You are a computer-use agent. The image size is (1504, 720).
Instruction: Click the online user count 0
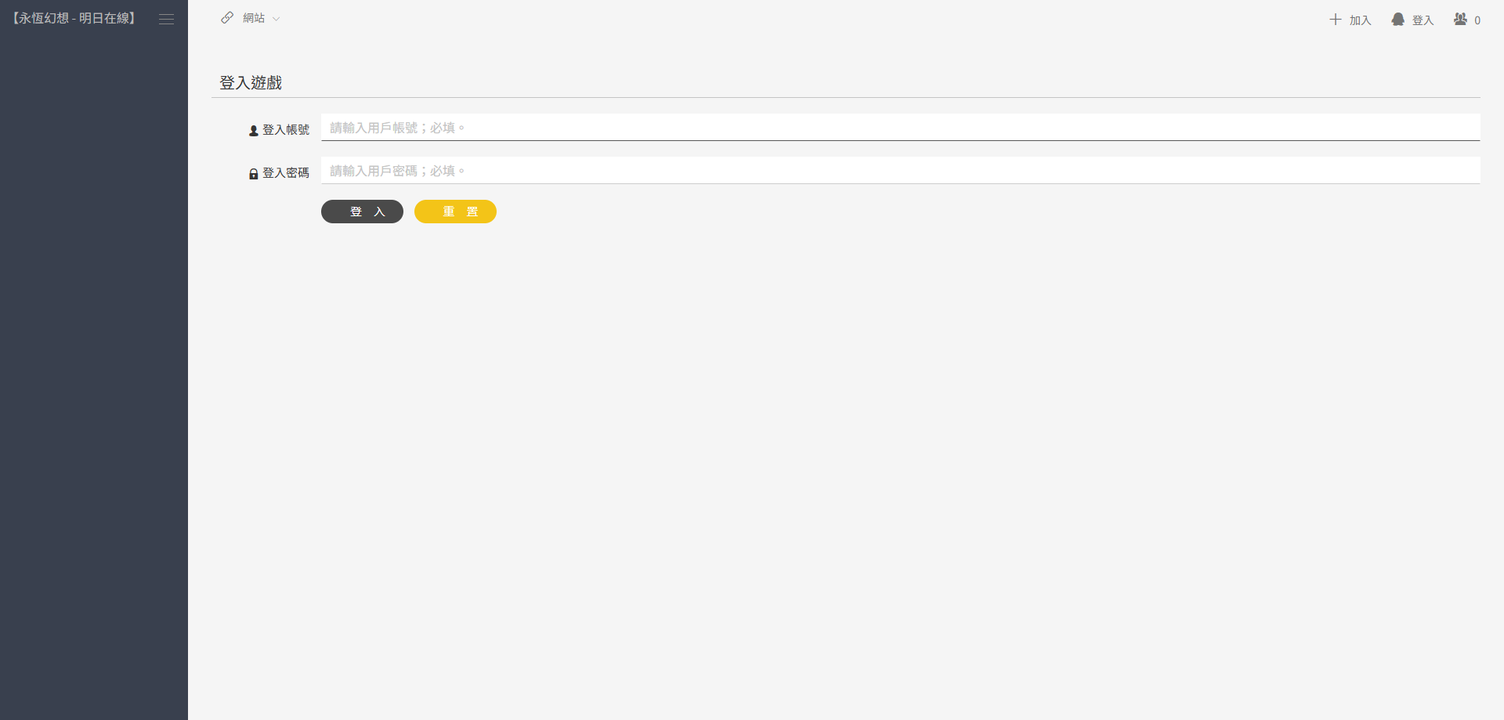[x=1477, y=20]
